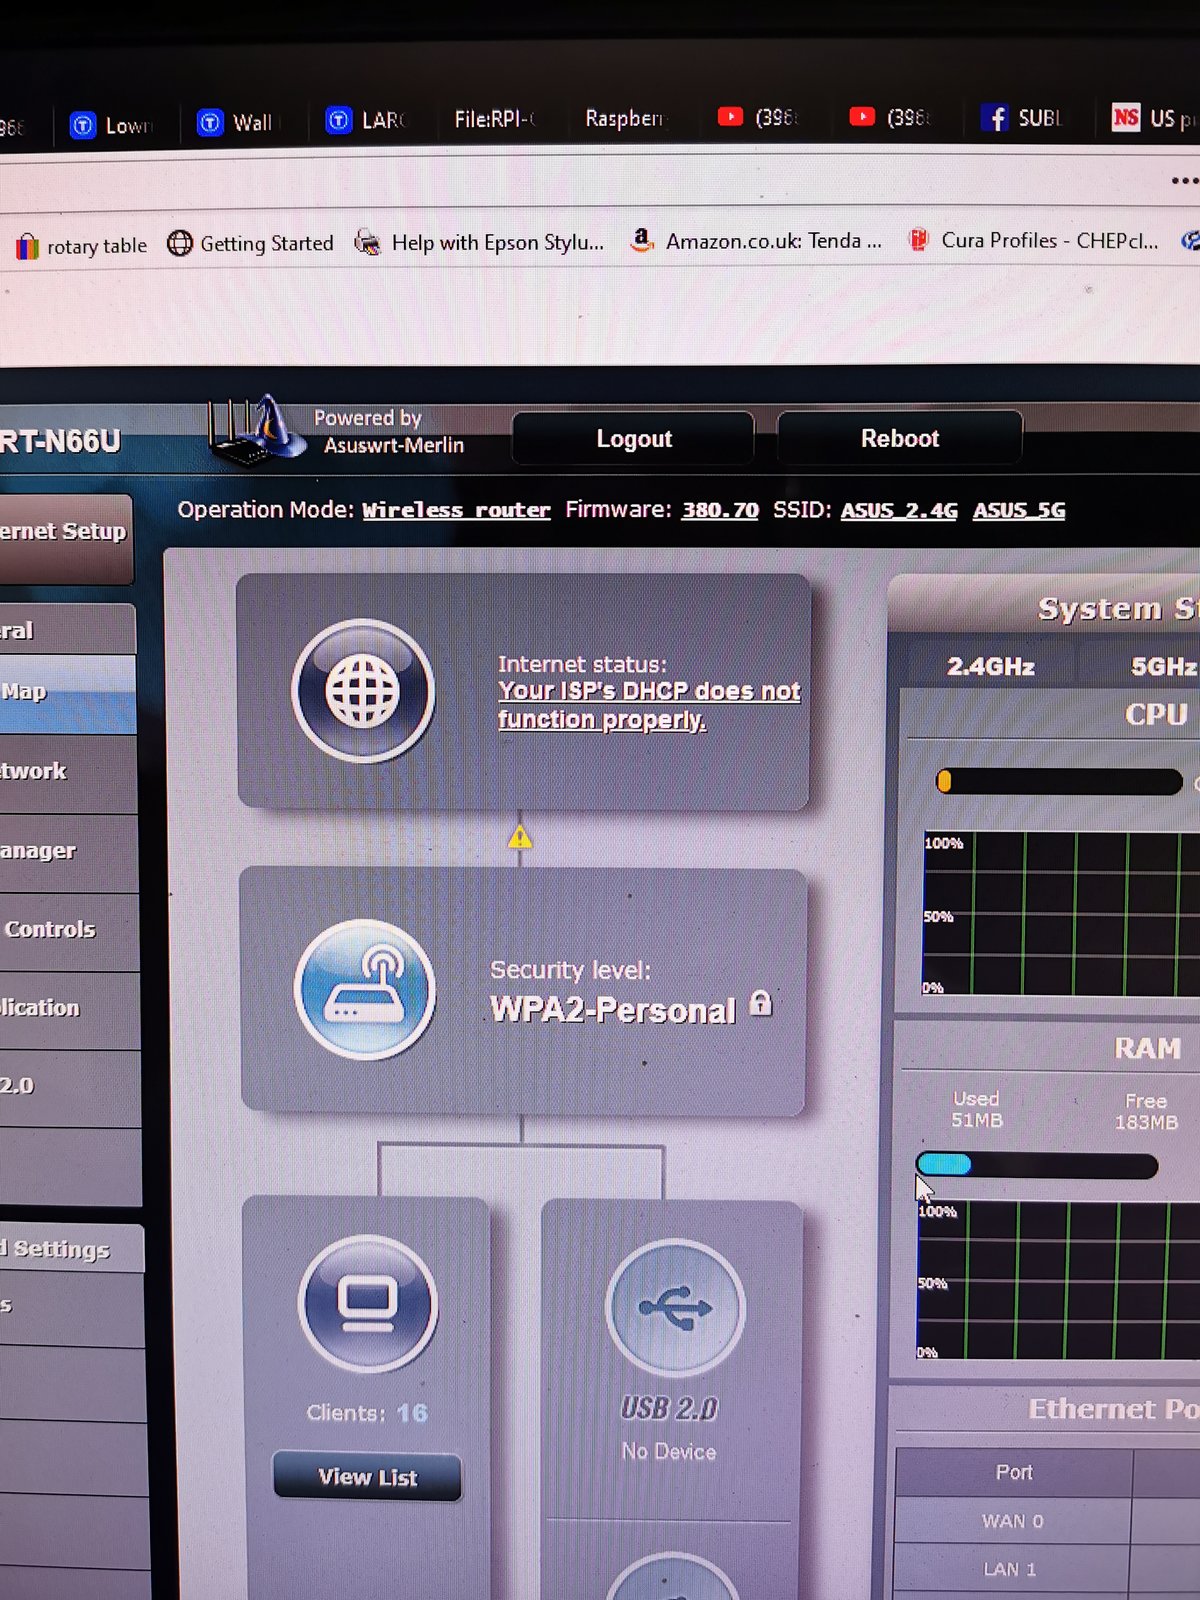Select the 2.4GHz system status tab
Image resolution: width=1200 pixels, height=1600 pixels.
tap(991, 666)
